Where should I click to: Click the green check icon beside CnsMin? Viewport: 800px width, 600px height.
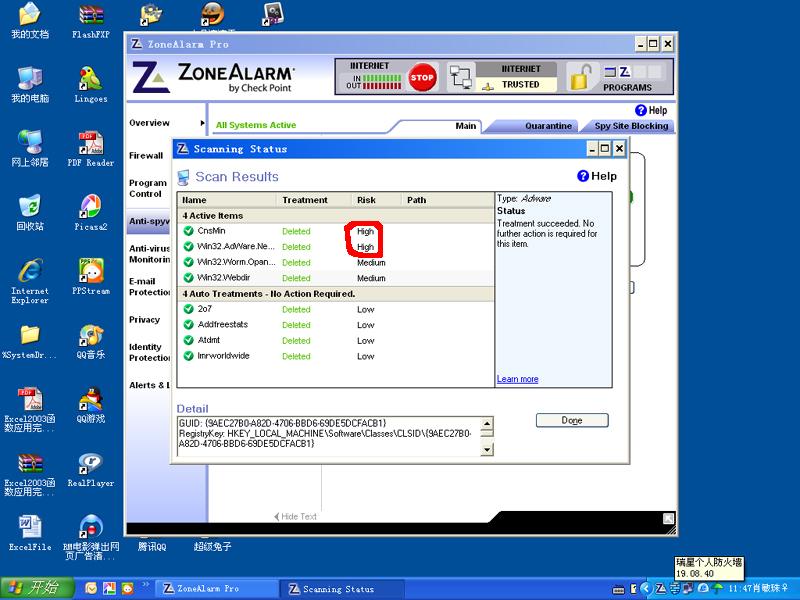pyautogui.click(x=188, y=231)
